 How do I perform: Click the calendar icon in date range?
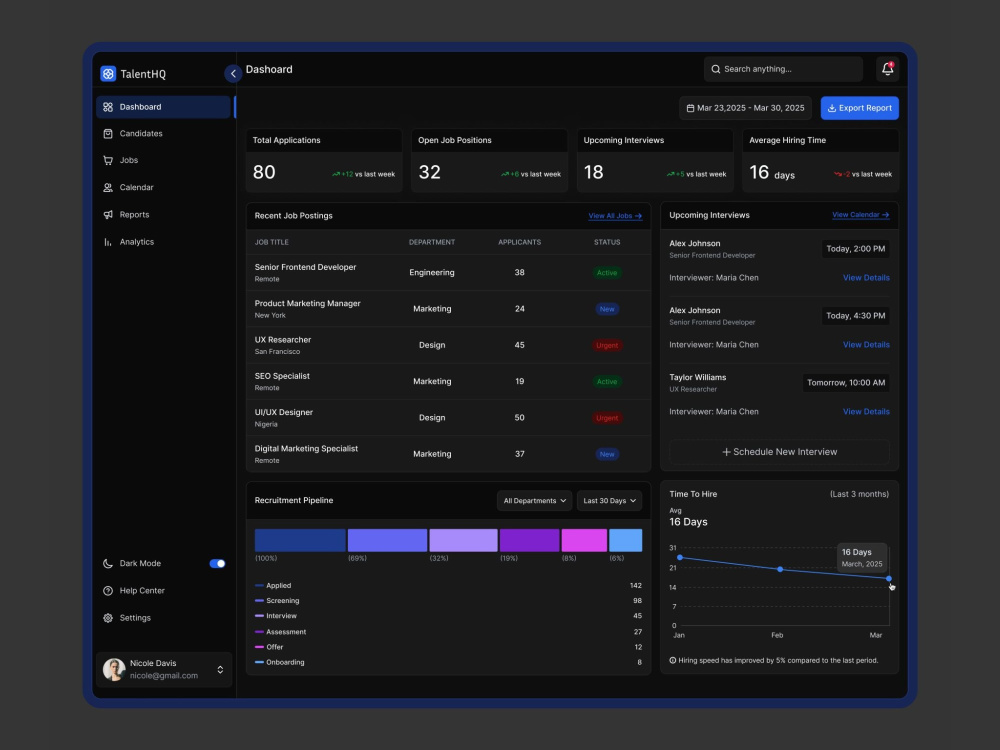point(690,108)
